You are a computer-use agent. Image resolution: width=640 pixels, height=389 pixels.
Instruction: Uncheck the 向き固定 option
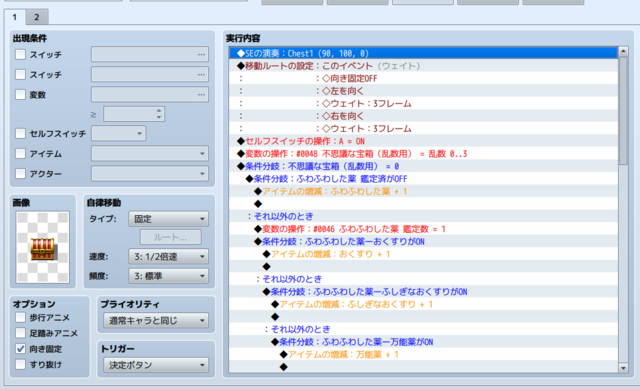coord(20,349)
